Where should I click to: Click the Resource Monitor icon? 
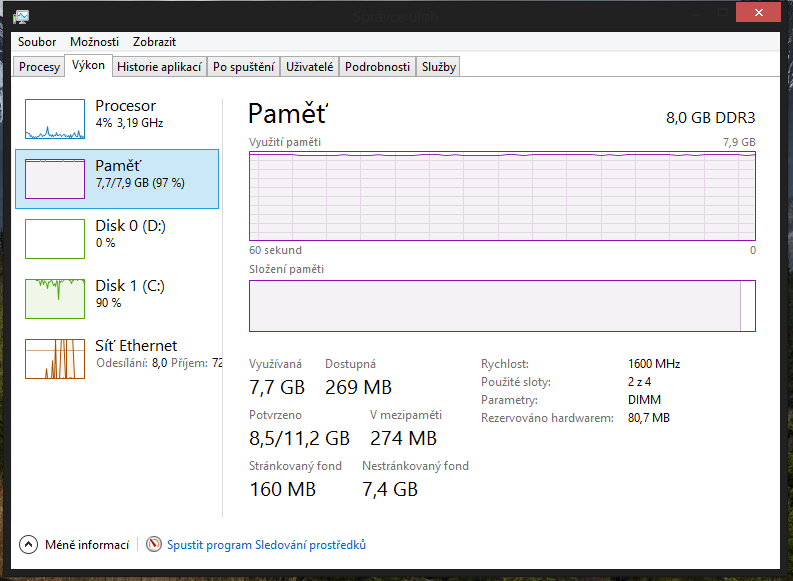point(153,545)
